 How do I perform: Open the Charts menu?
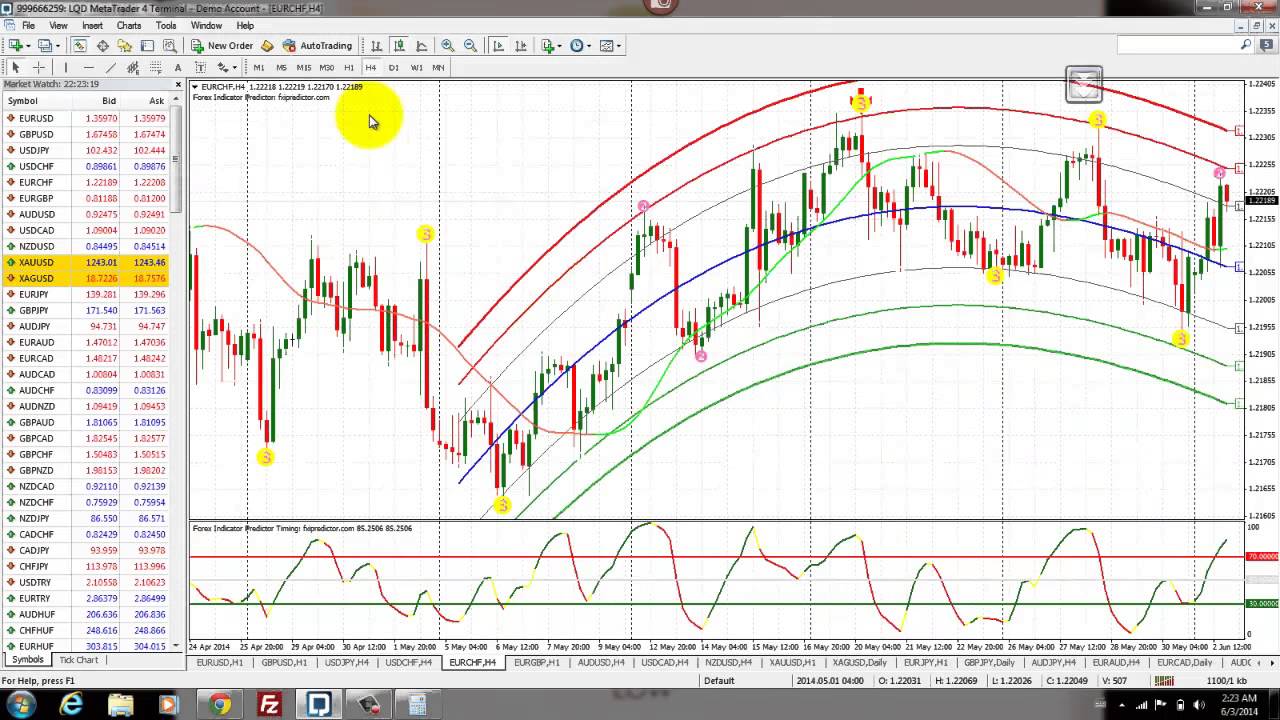coord(129,25)
